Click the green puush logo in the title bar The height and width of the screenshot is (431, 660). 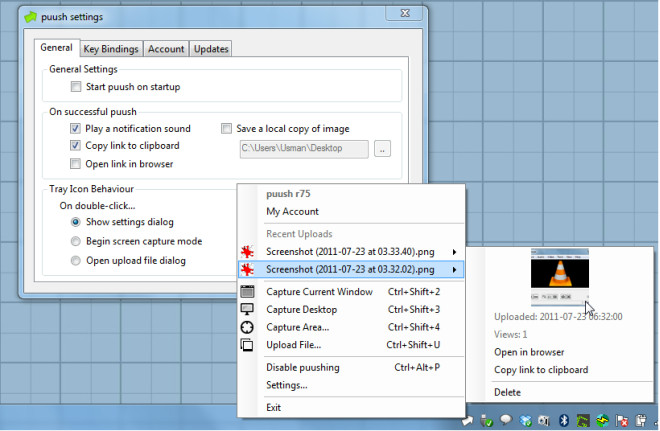point(30,17)
